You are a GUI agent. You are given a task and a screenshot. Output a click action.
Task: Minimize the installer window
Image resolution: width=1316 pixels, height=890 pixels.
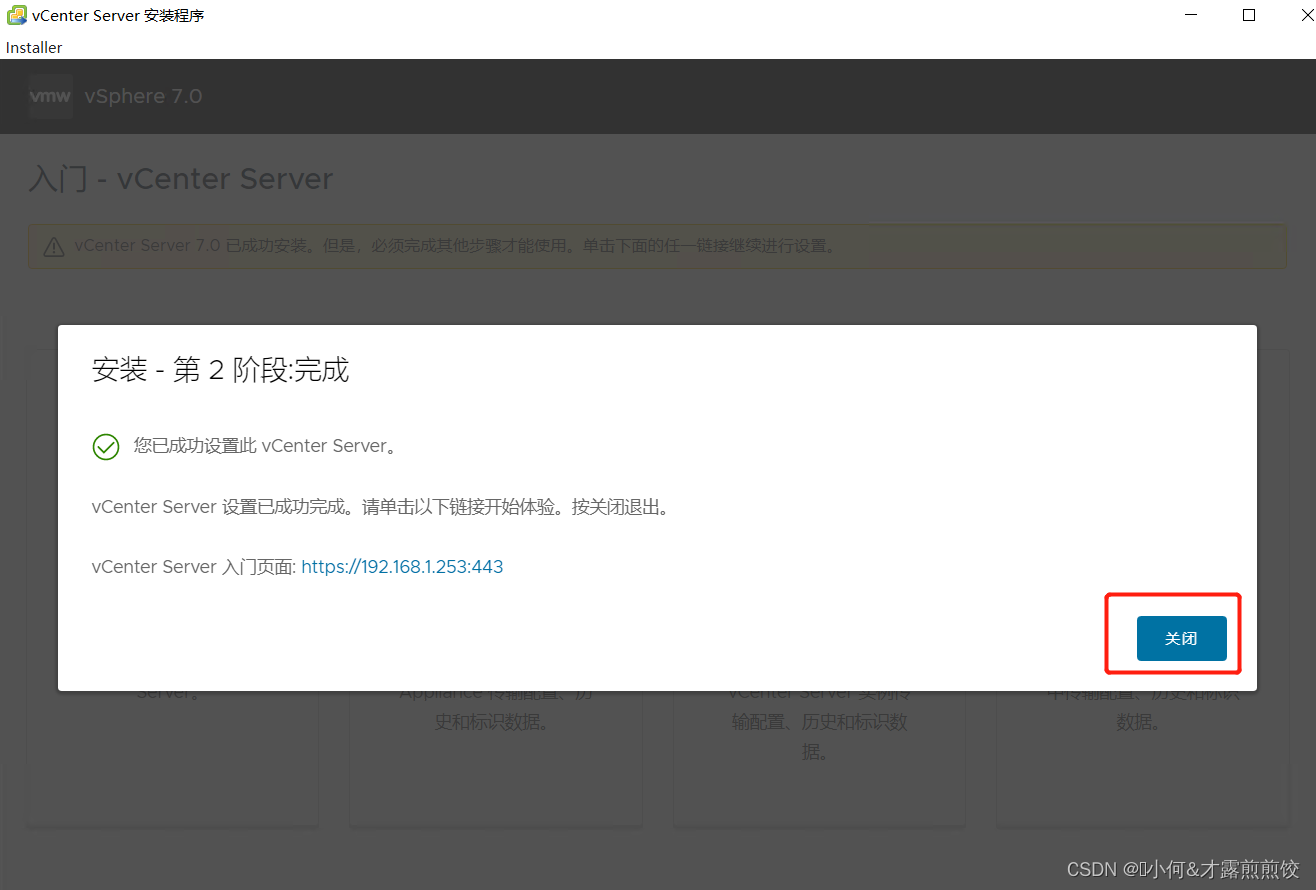(x=1191, y=15)
